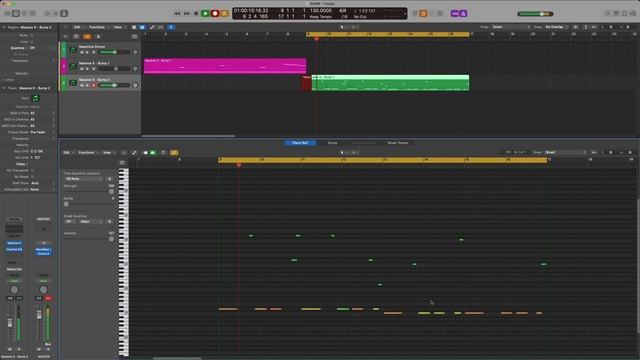Click the Massive X - Bump 2 track icon
Image resolution: width=640 pixels, height=360 pixels.
pos(73,83)
